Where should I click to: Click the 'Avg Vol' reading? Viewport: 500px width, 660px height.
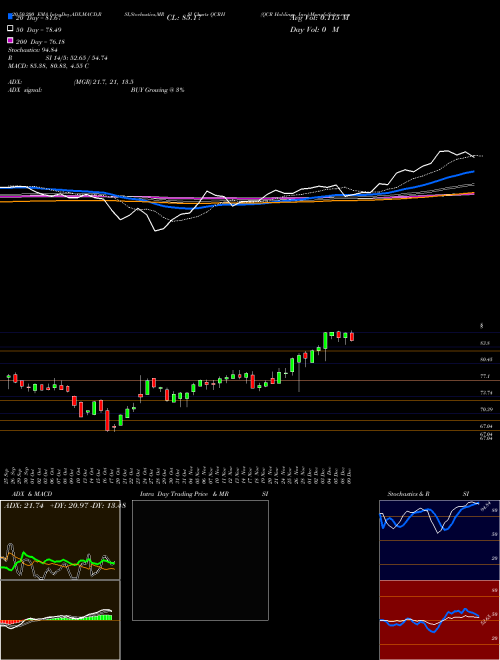319,17
